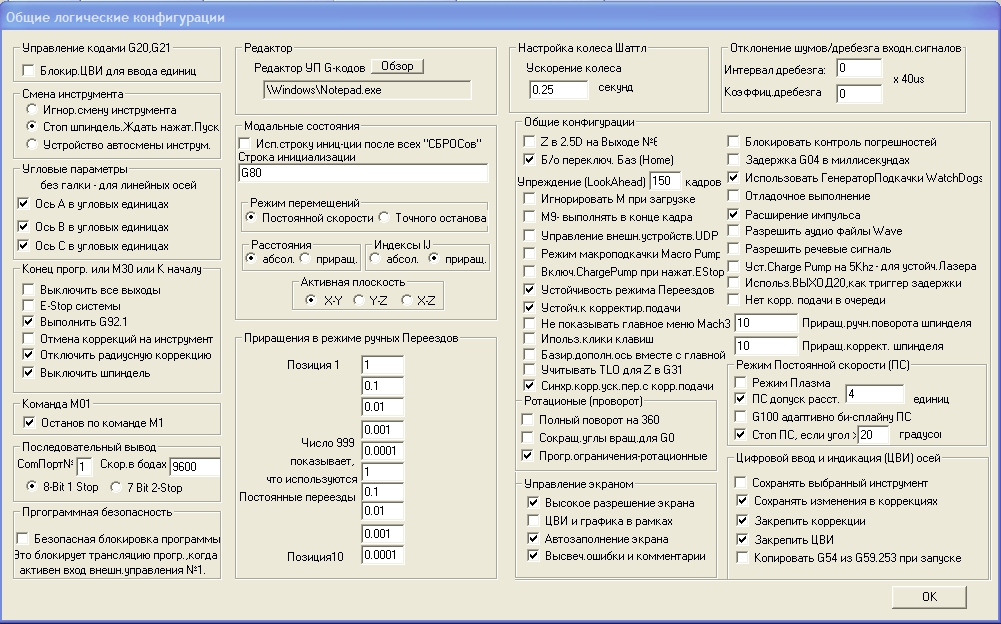Enable Игнорировать M при загрузке
This screenshot has width=1001, height=624.
click(529, 199)
